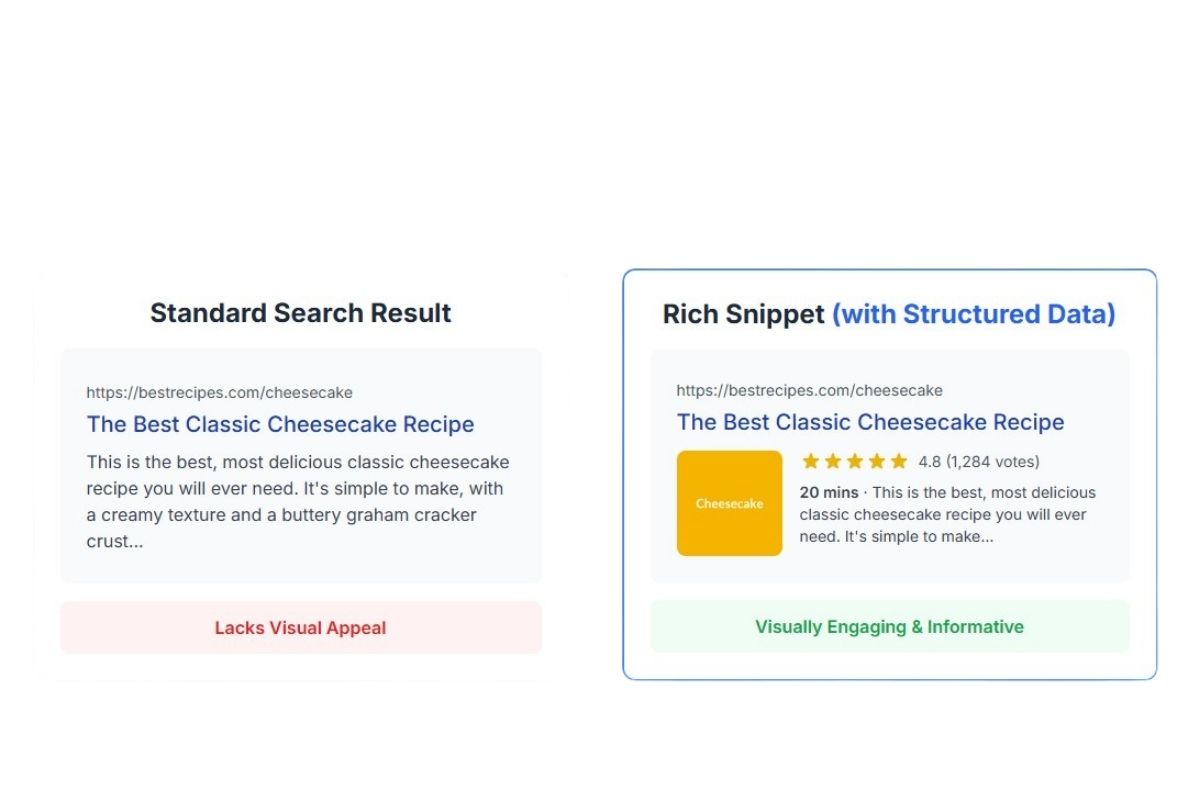Click the bold "20 mins" cook time
Screen dimensions: 1200x800
tap(828, 492)
